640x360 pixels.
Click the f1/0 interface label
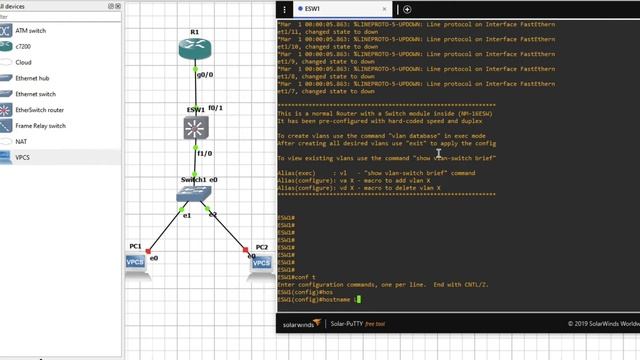click(x=205, y=153)
